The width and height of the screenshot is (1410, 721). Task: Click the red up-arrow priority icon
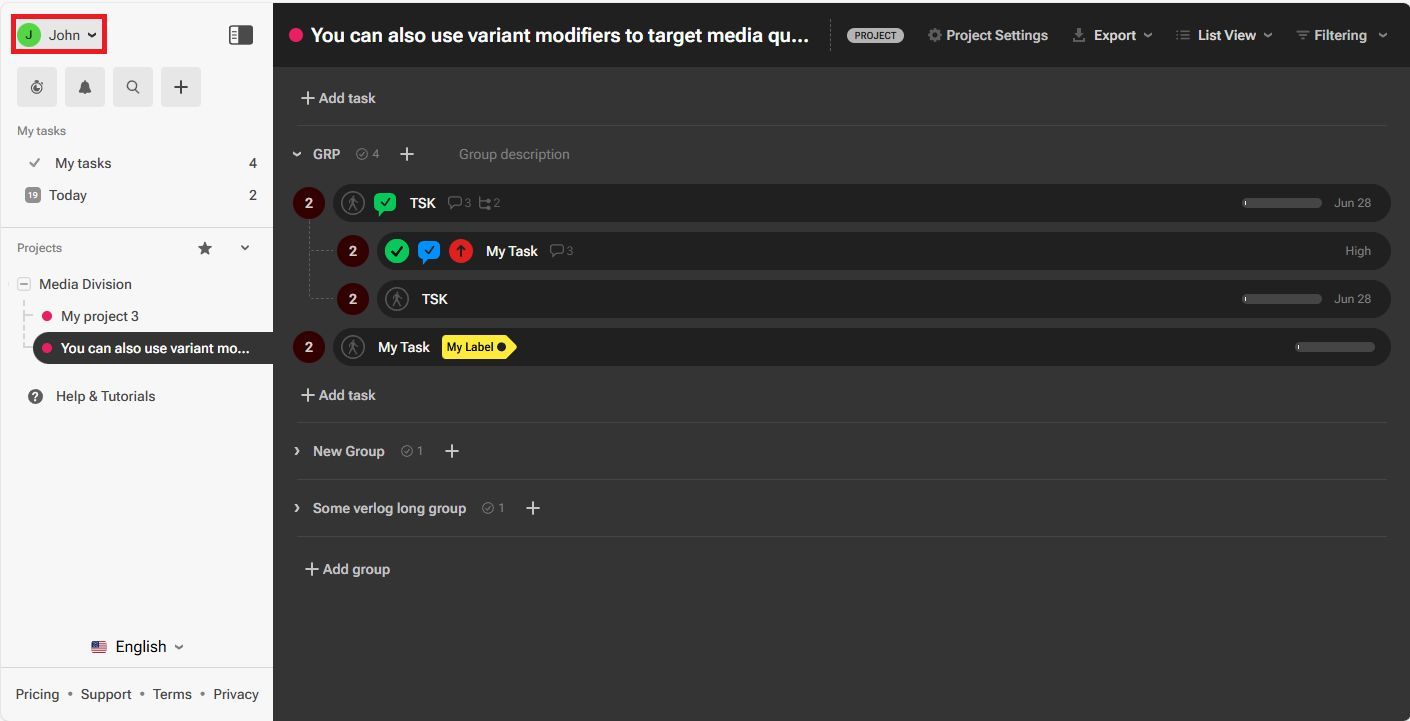[x=460, y=251]
